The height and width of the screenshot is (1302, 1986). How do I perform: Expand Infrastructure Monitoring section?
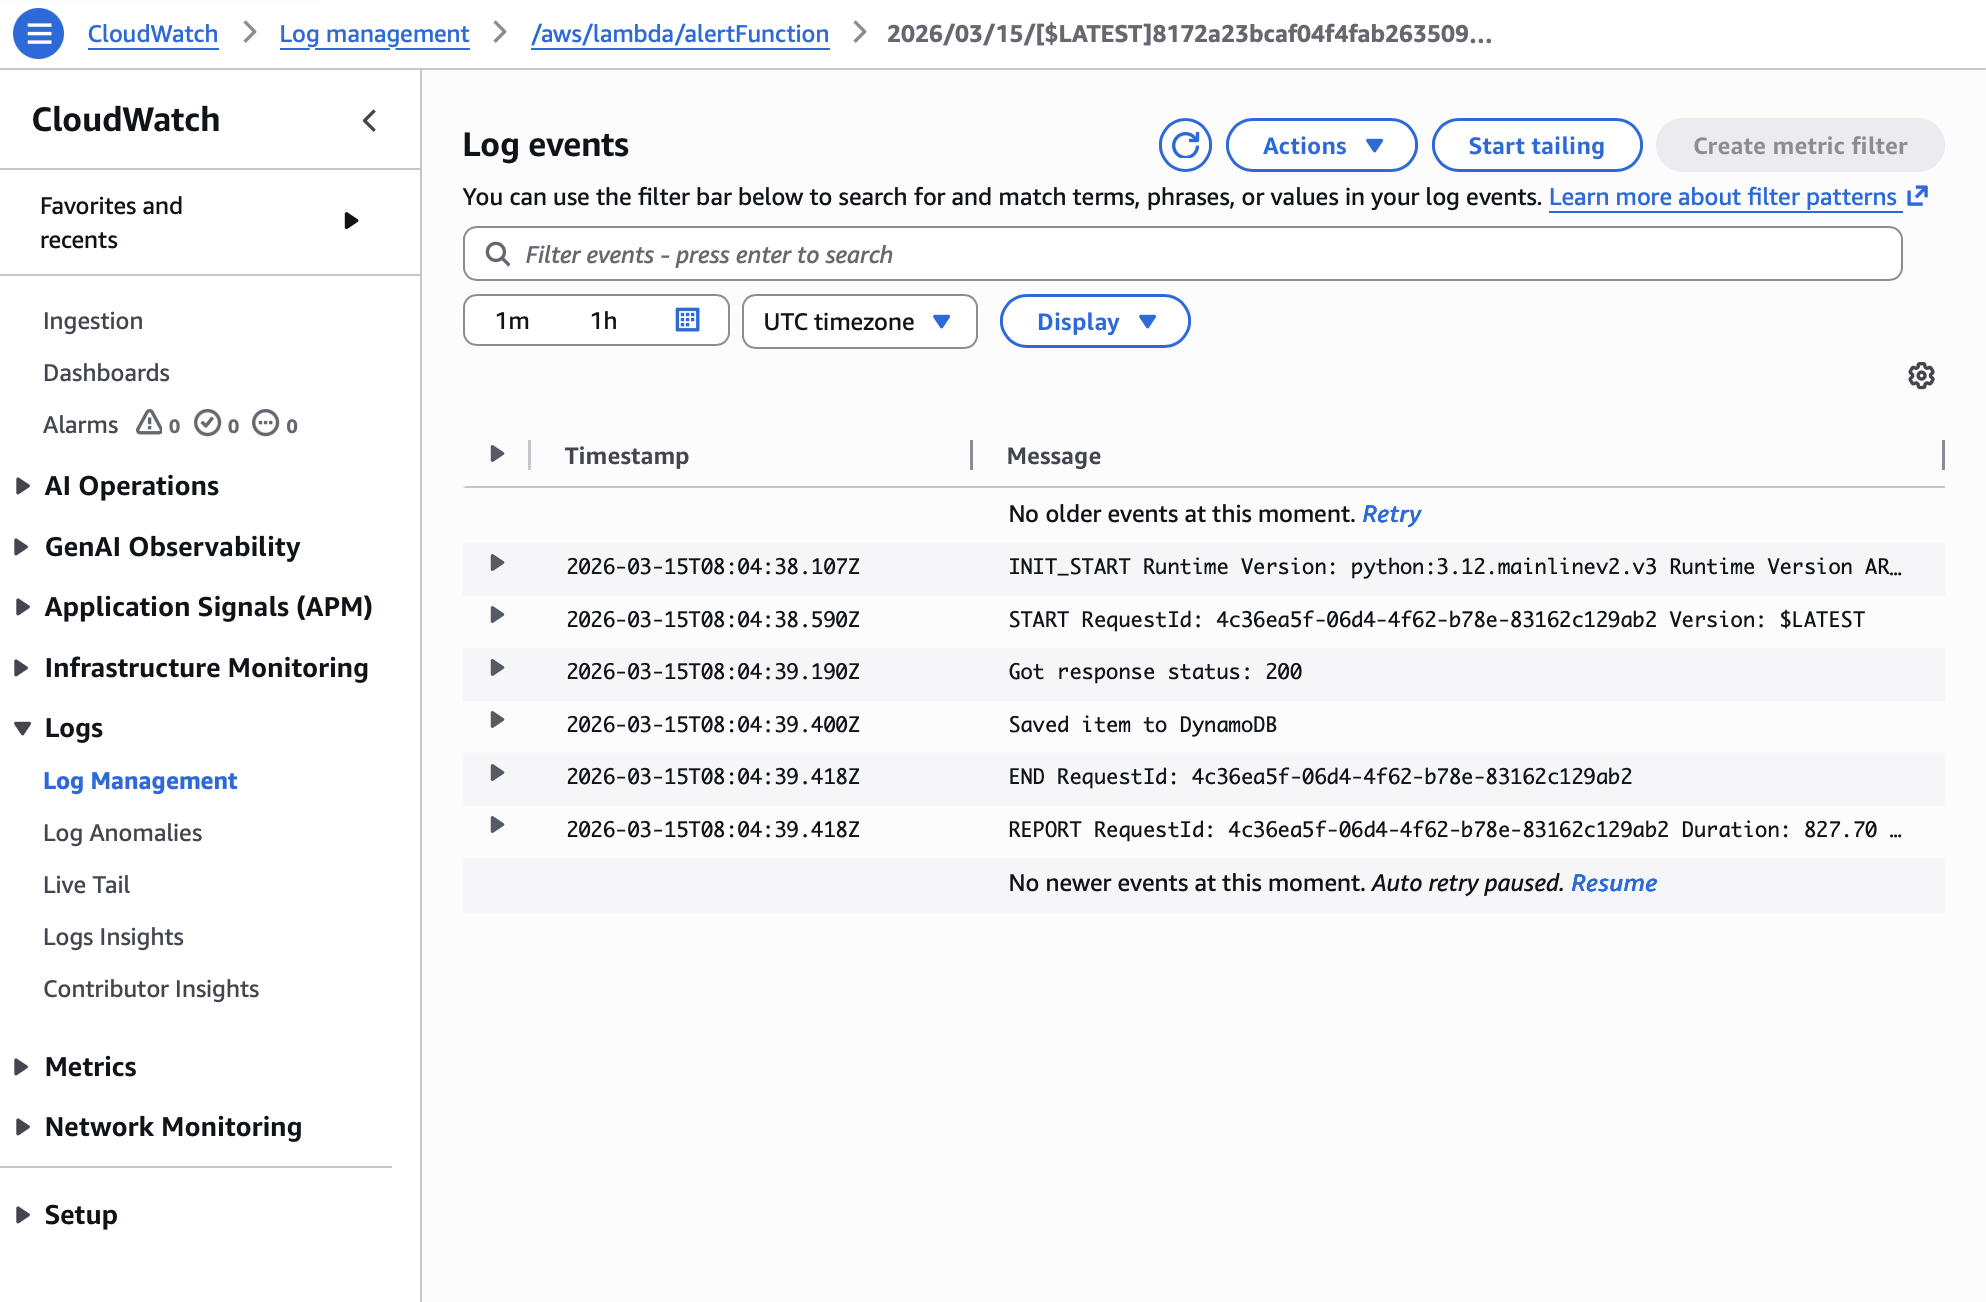tap(22, 668)
